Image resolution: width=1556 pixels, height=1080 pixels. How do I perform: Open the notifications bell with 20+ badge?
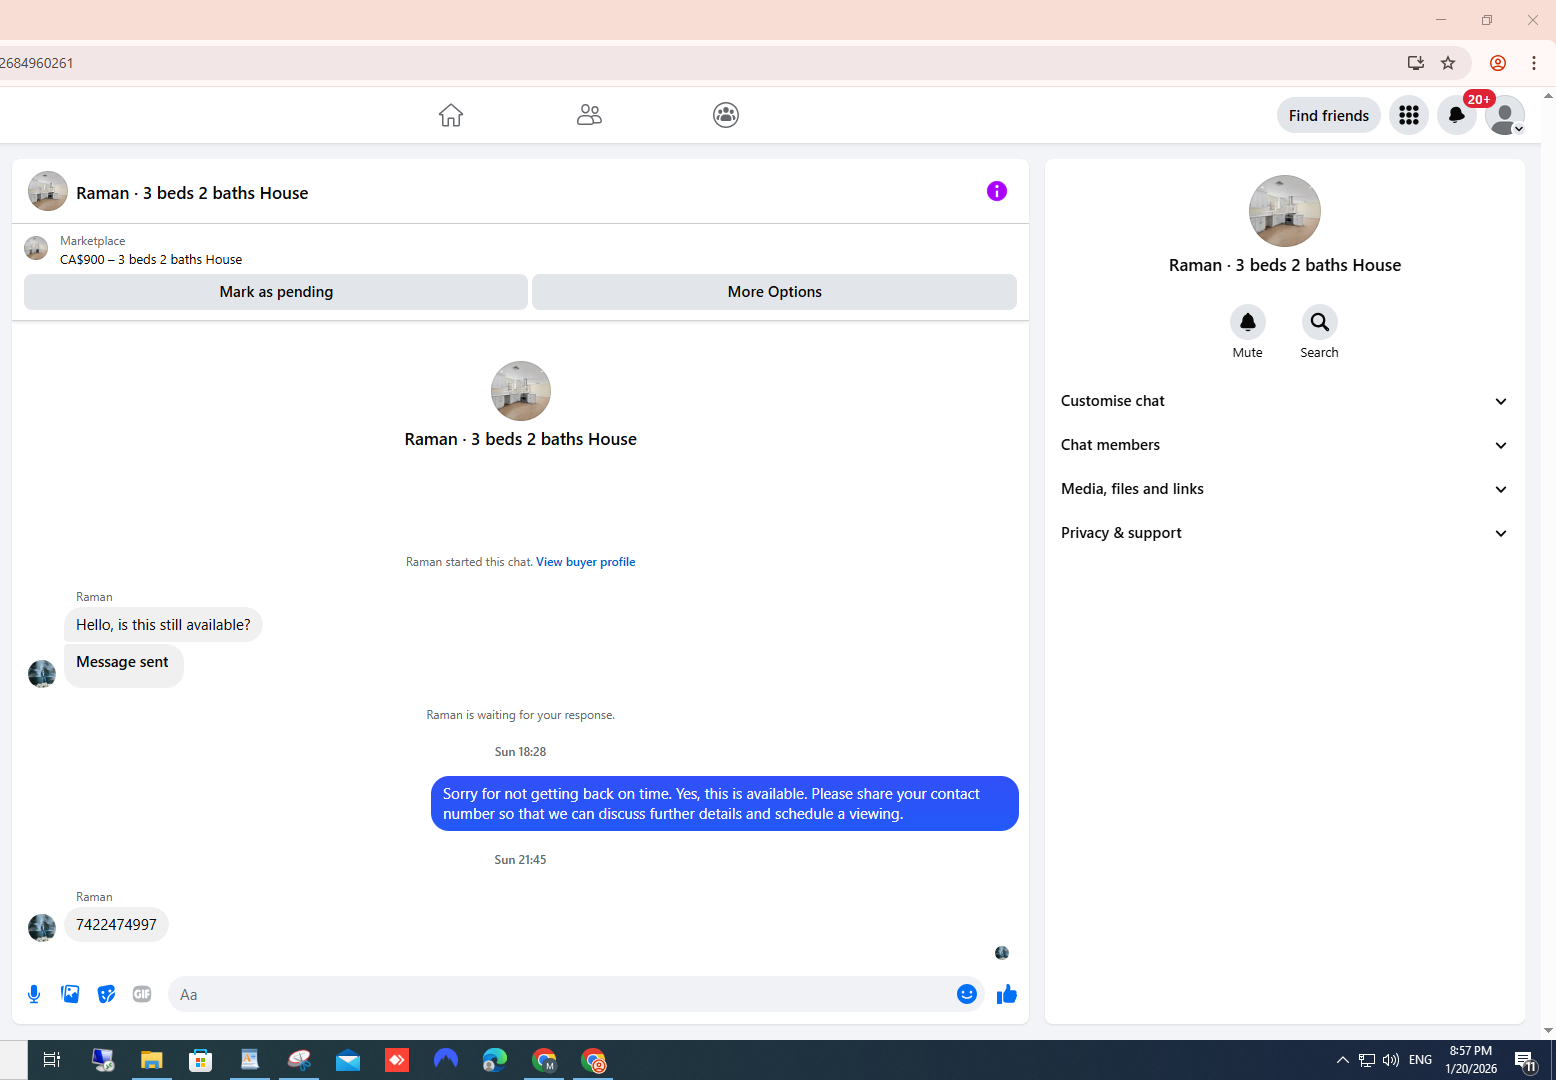(x=1456, y=115)
